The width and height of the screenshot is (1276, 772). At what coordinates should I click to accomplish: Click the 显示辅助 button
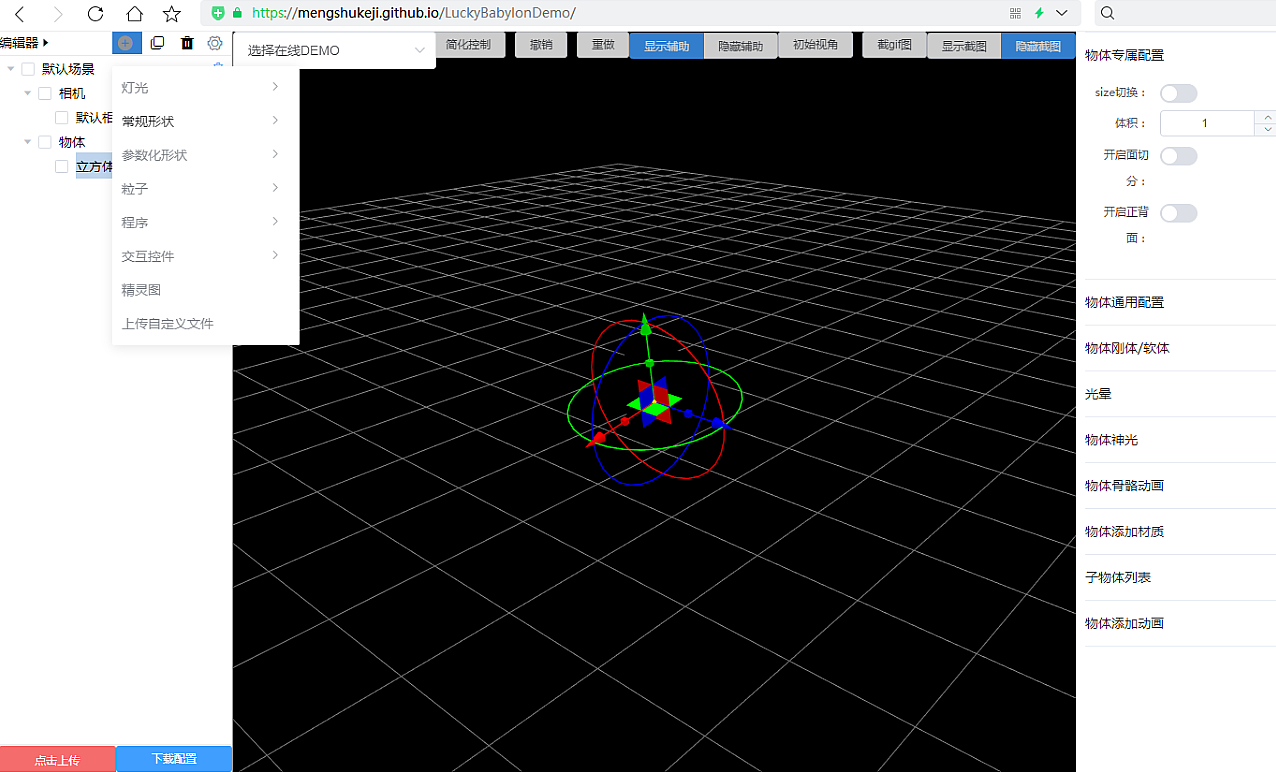[x=666, y=46]
